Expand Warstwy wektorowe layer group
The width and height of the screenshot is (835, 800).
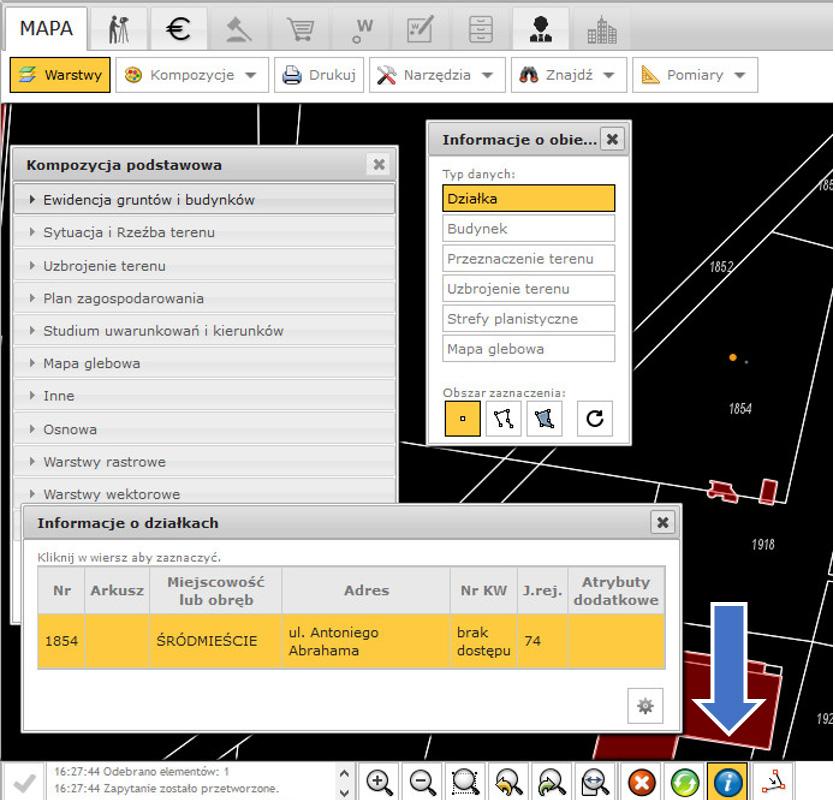204,493
